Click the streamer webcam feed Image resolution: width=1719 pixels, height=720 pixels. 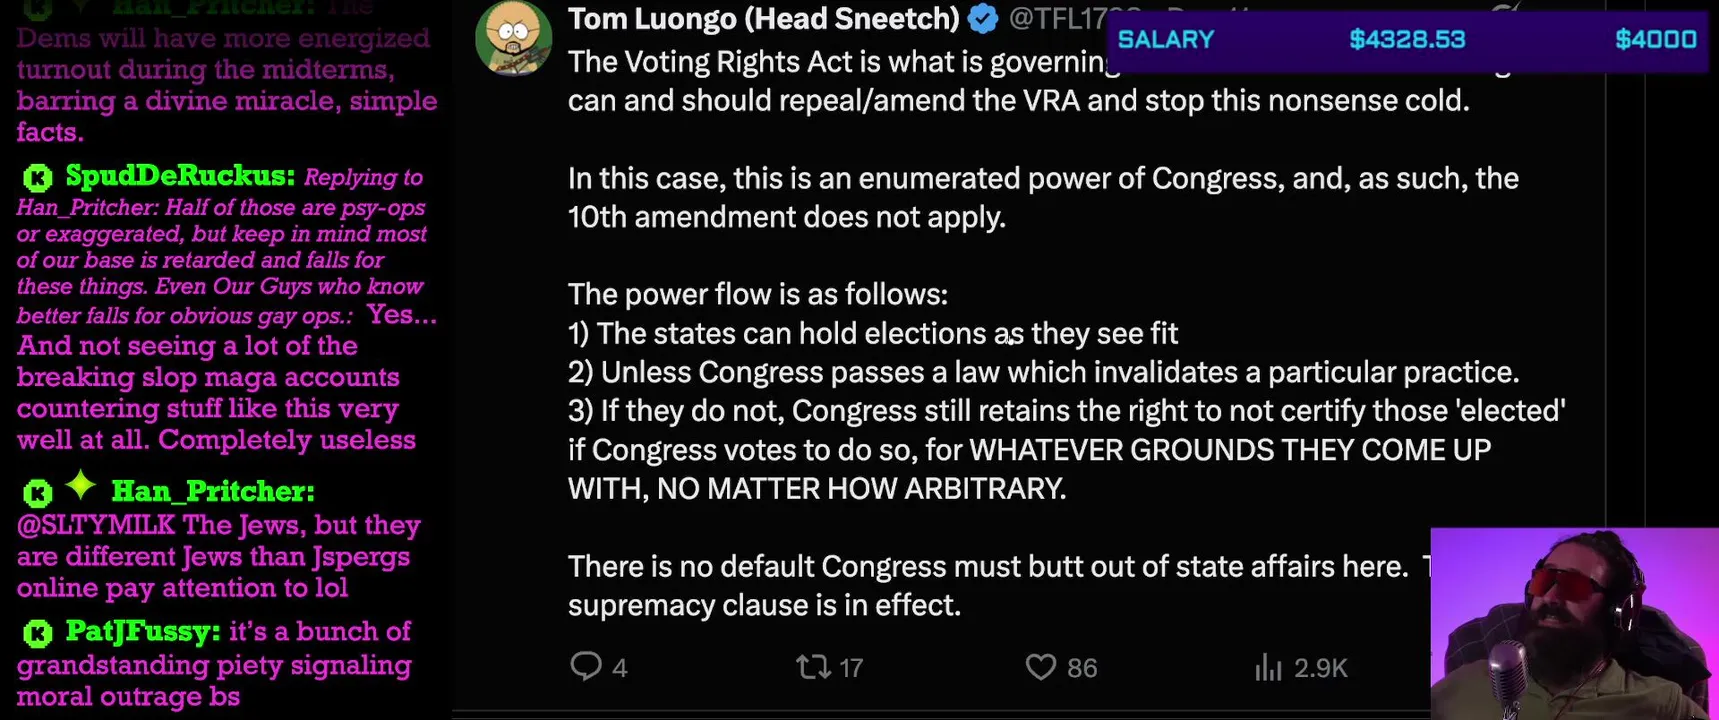click(x=1574, y=624)
